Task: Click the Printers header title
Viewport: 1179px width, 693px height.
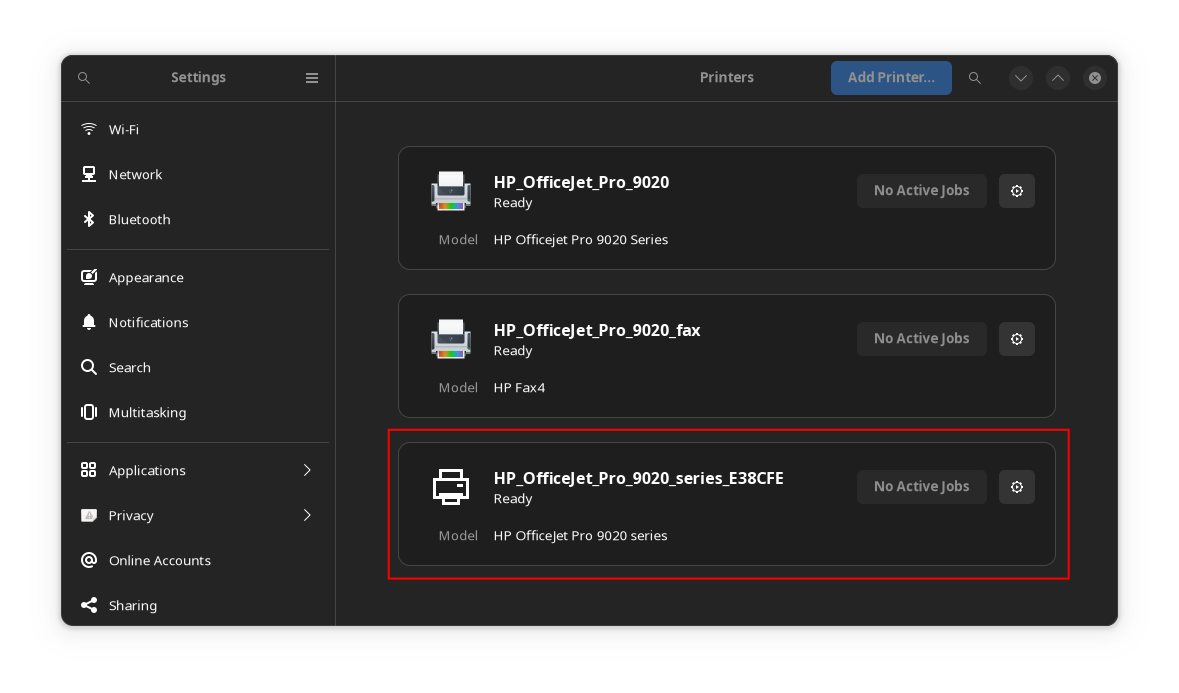Action: tap(726, 77)
